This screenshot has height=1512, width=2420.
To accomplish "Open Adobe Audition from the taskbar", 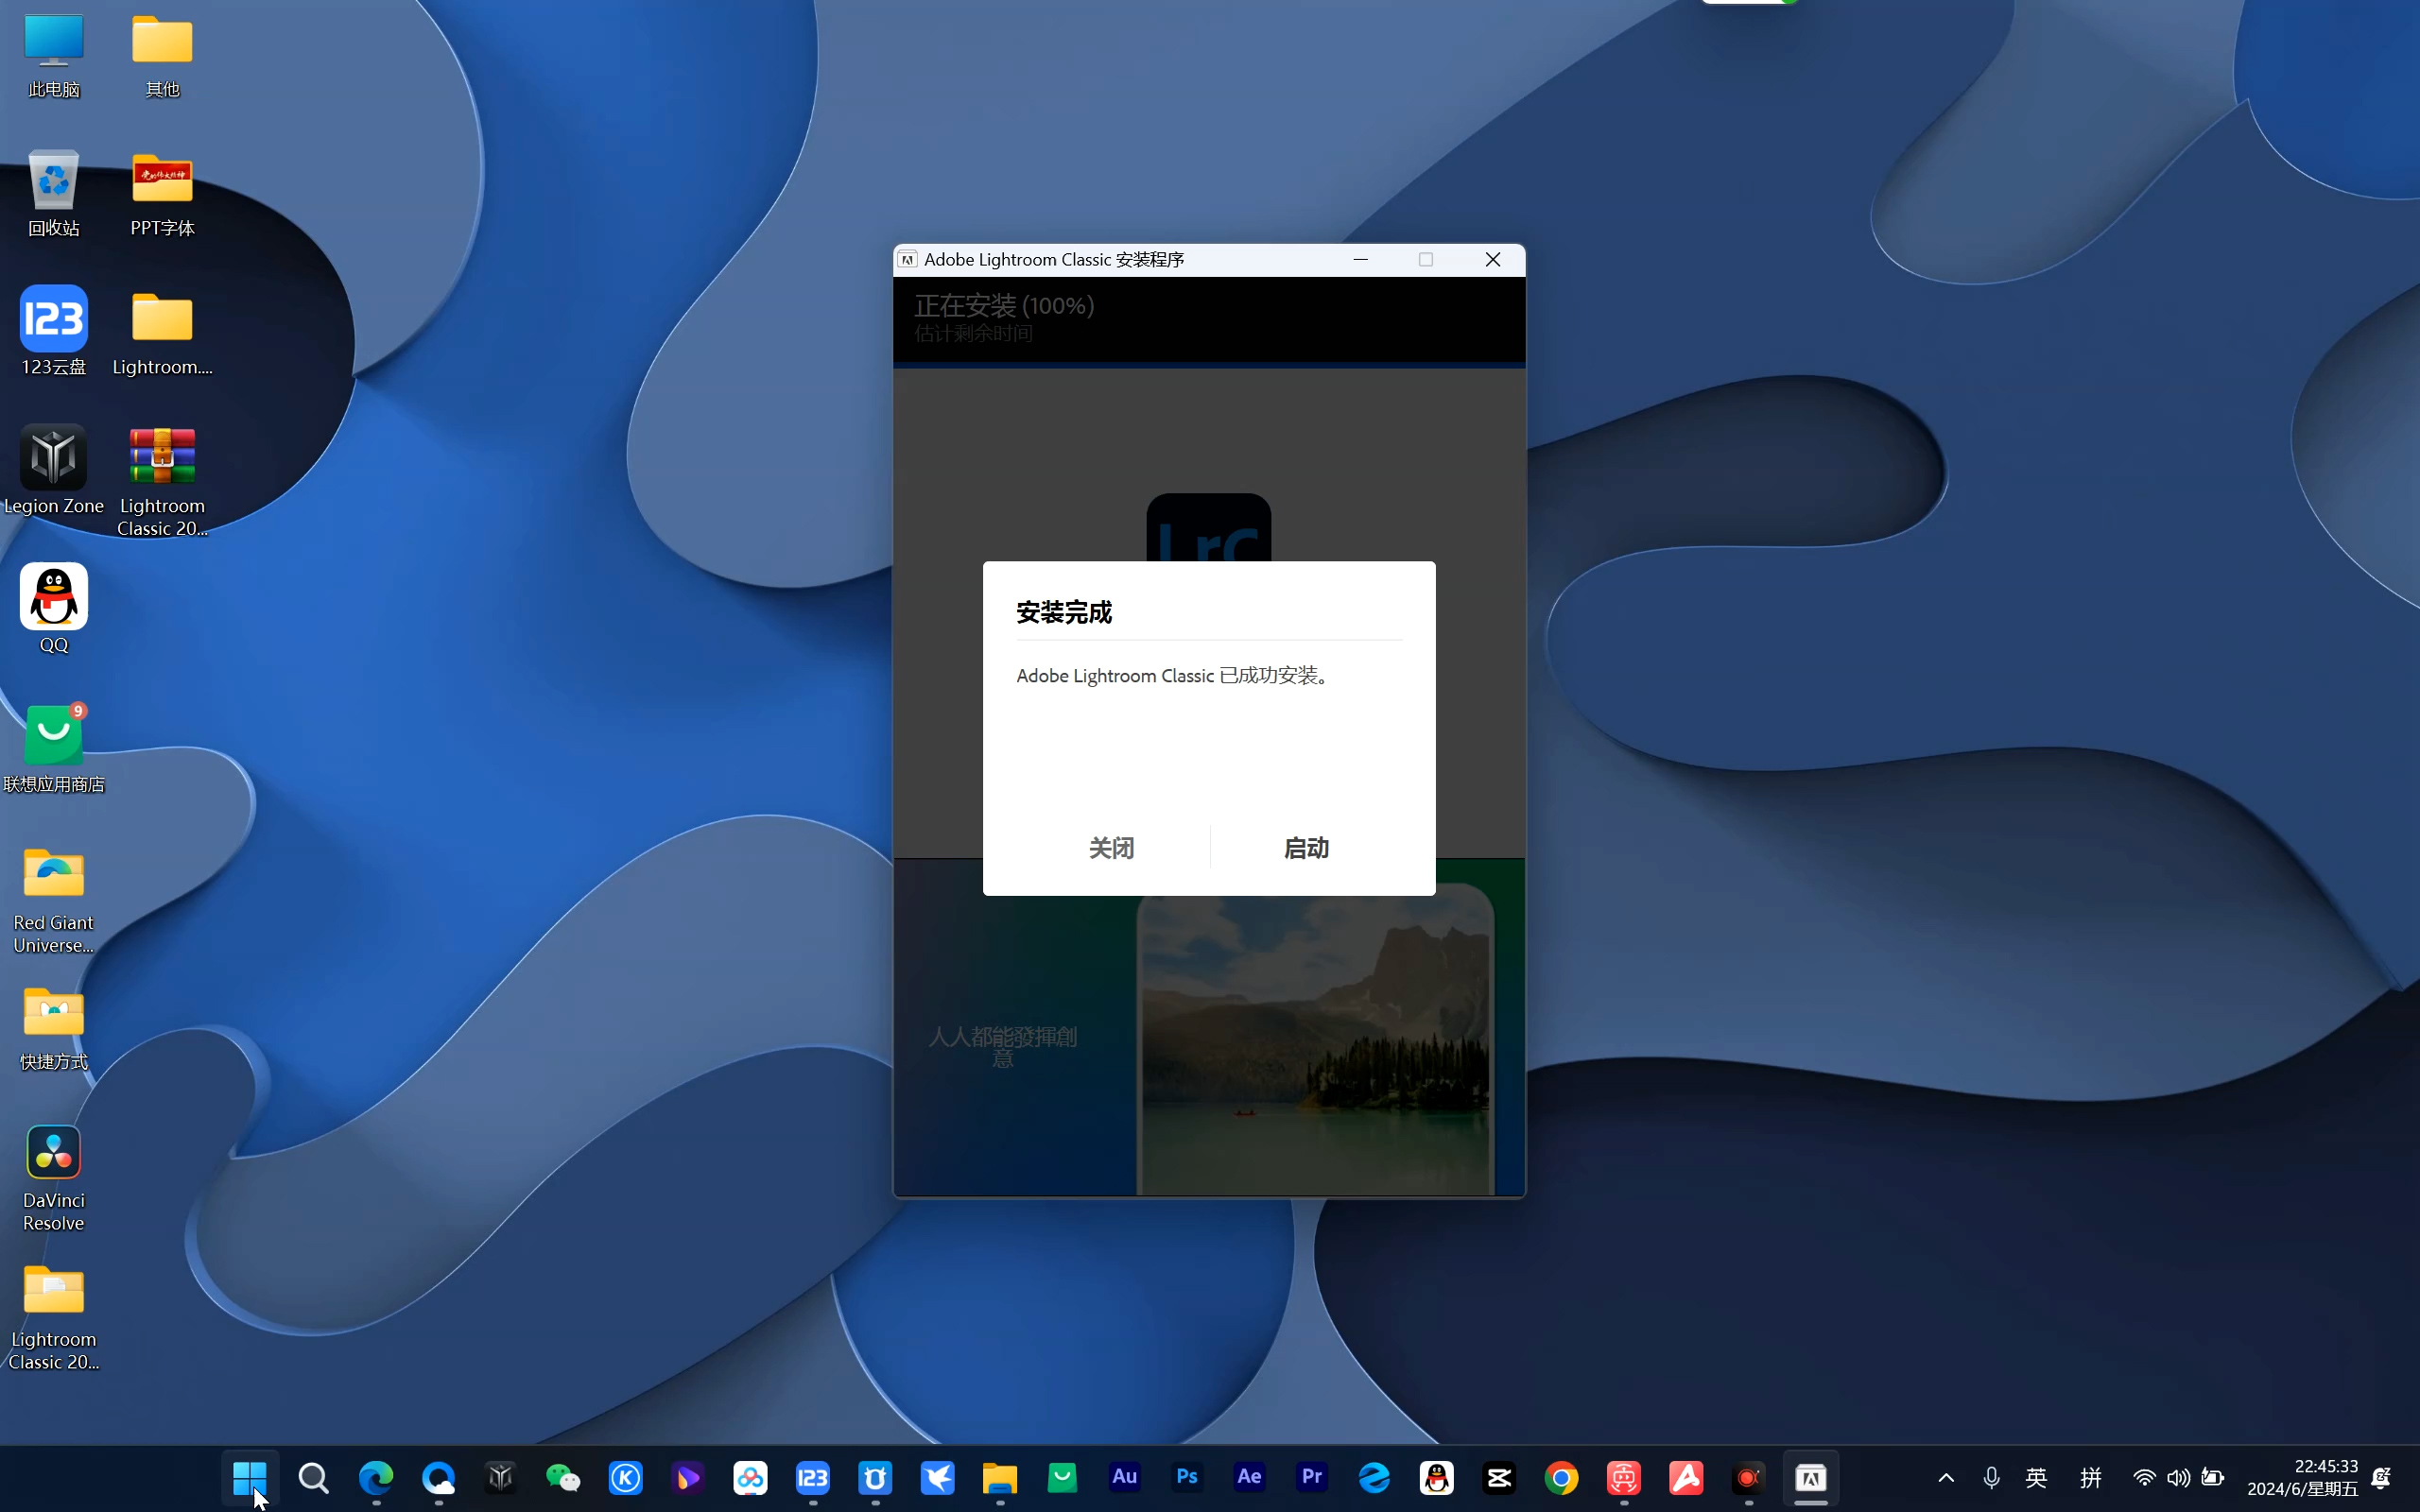I will 1124,1477.
